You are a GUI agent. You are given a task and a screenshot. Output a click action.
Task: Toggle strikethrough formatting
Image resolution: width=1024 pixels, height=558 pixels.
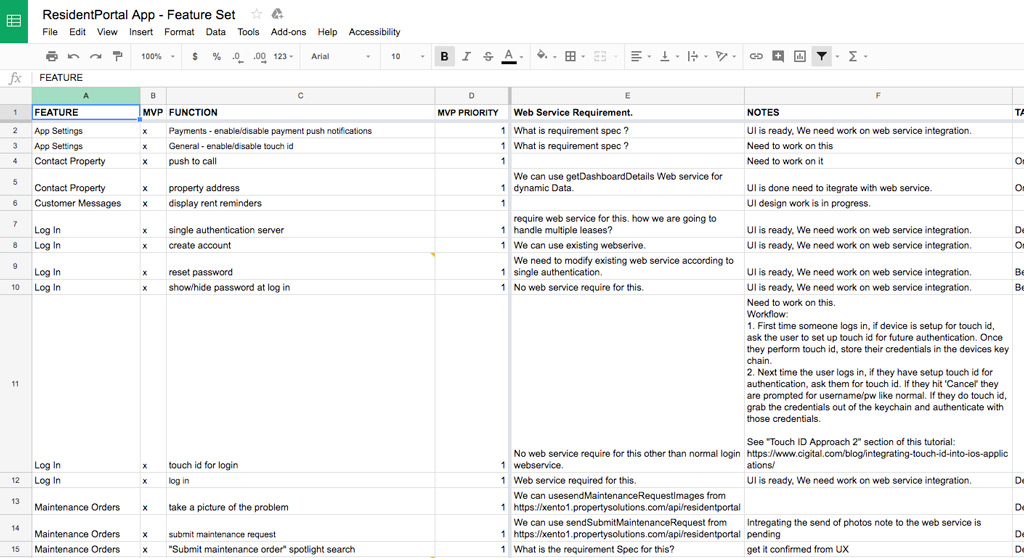488,56
